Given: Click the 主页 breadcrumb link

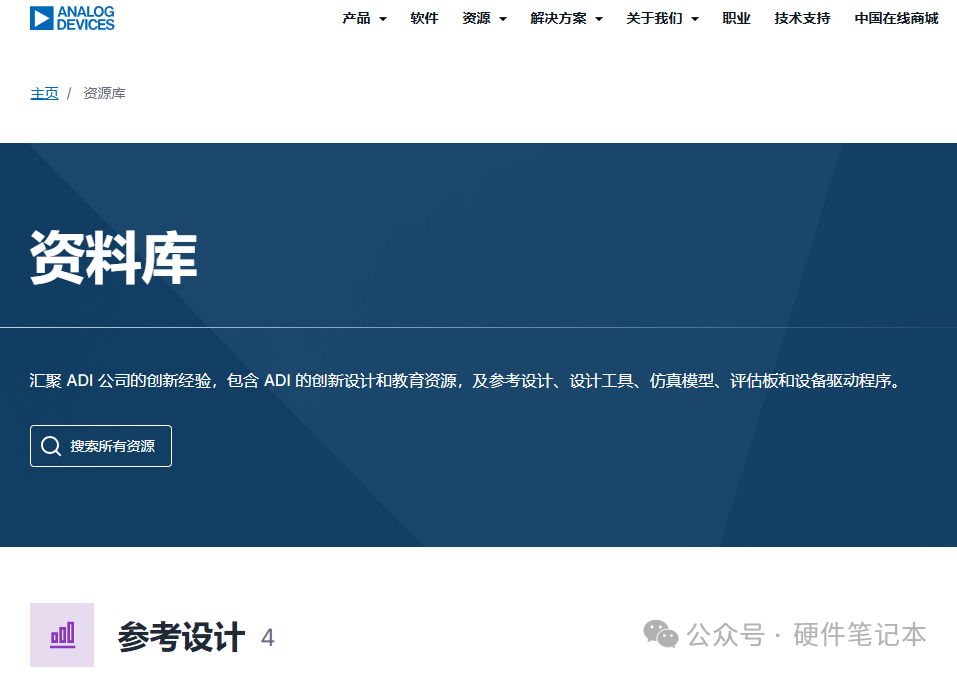Looking at the screenshot, I should coord(44,93).
